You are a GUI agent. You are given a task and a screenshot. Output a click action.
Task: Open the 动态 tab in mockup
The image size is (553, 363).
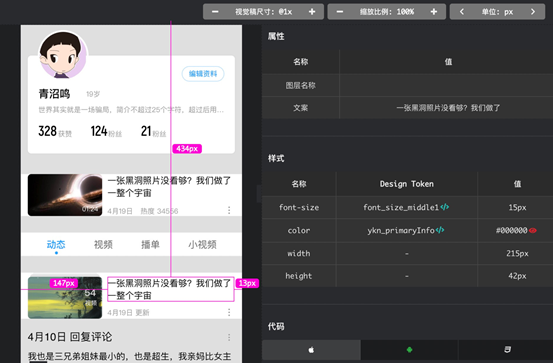(x=56, y=244)
